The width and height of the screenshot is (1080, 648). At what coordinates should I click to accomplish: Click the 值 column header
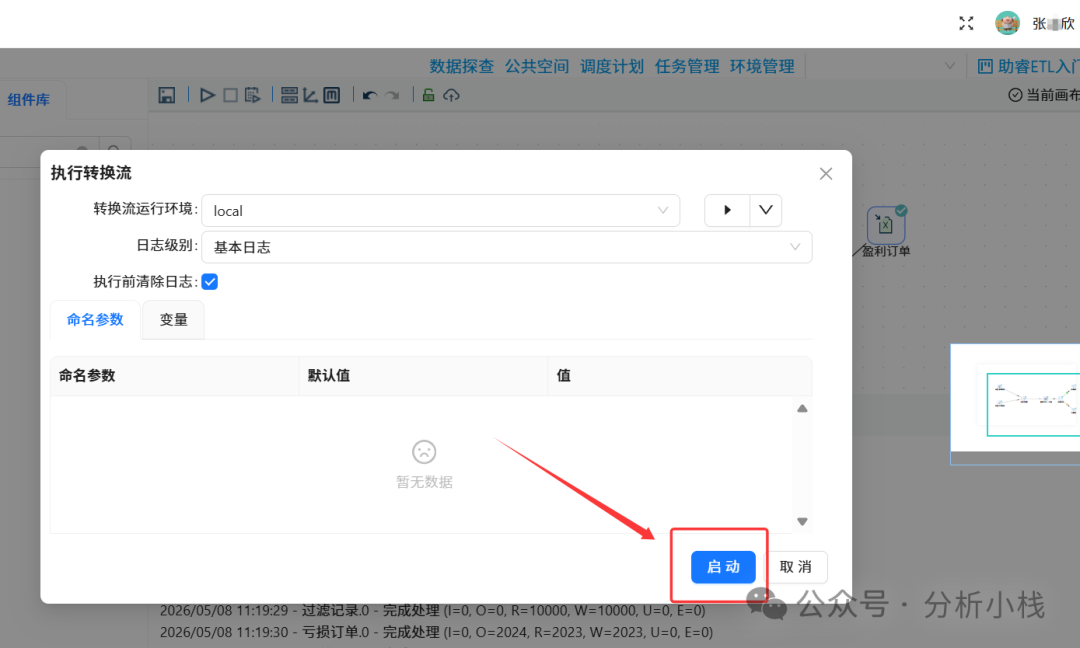click(x=679, y=375)
